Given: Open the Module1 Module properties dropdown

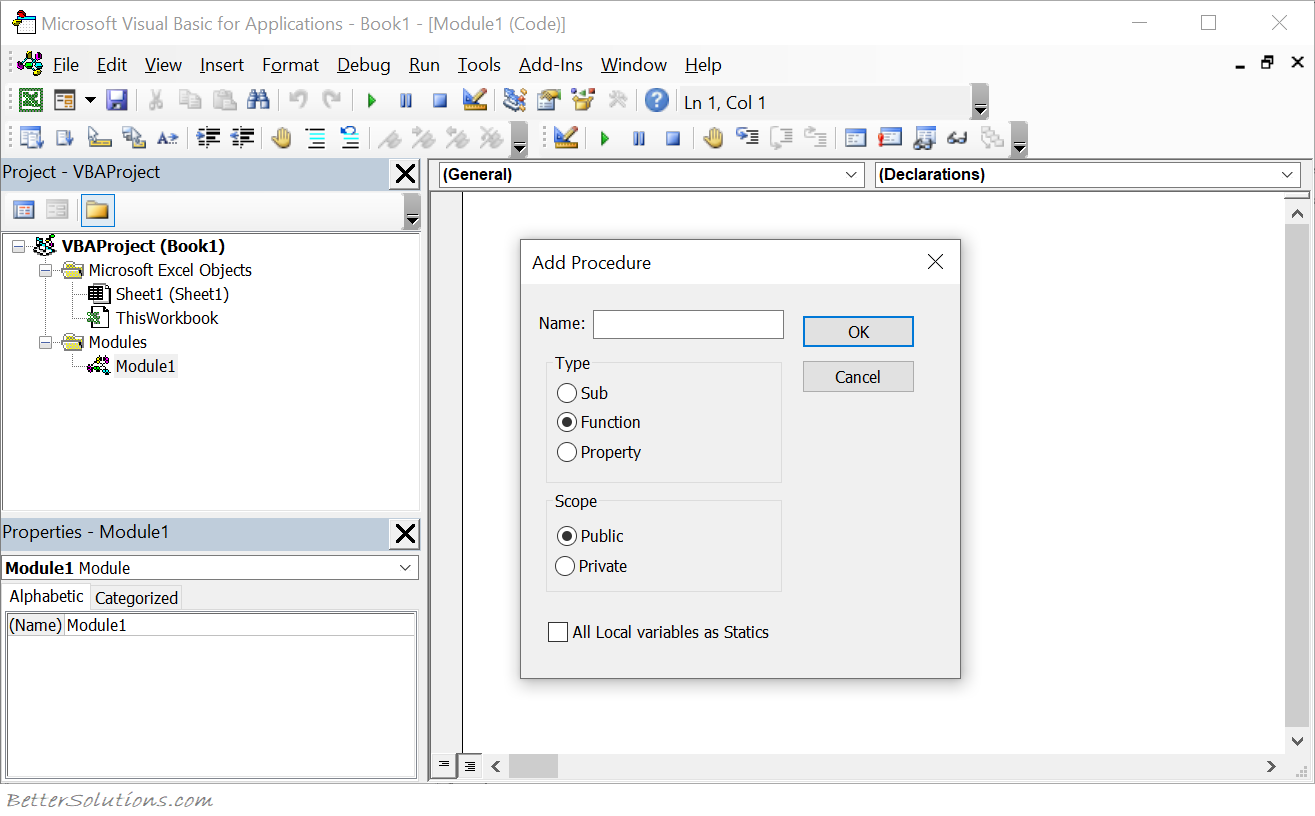Looking at the screenshot, I should [406, 568].
